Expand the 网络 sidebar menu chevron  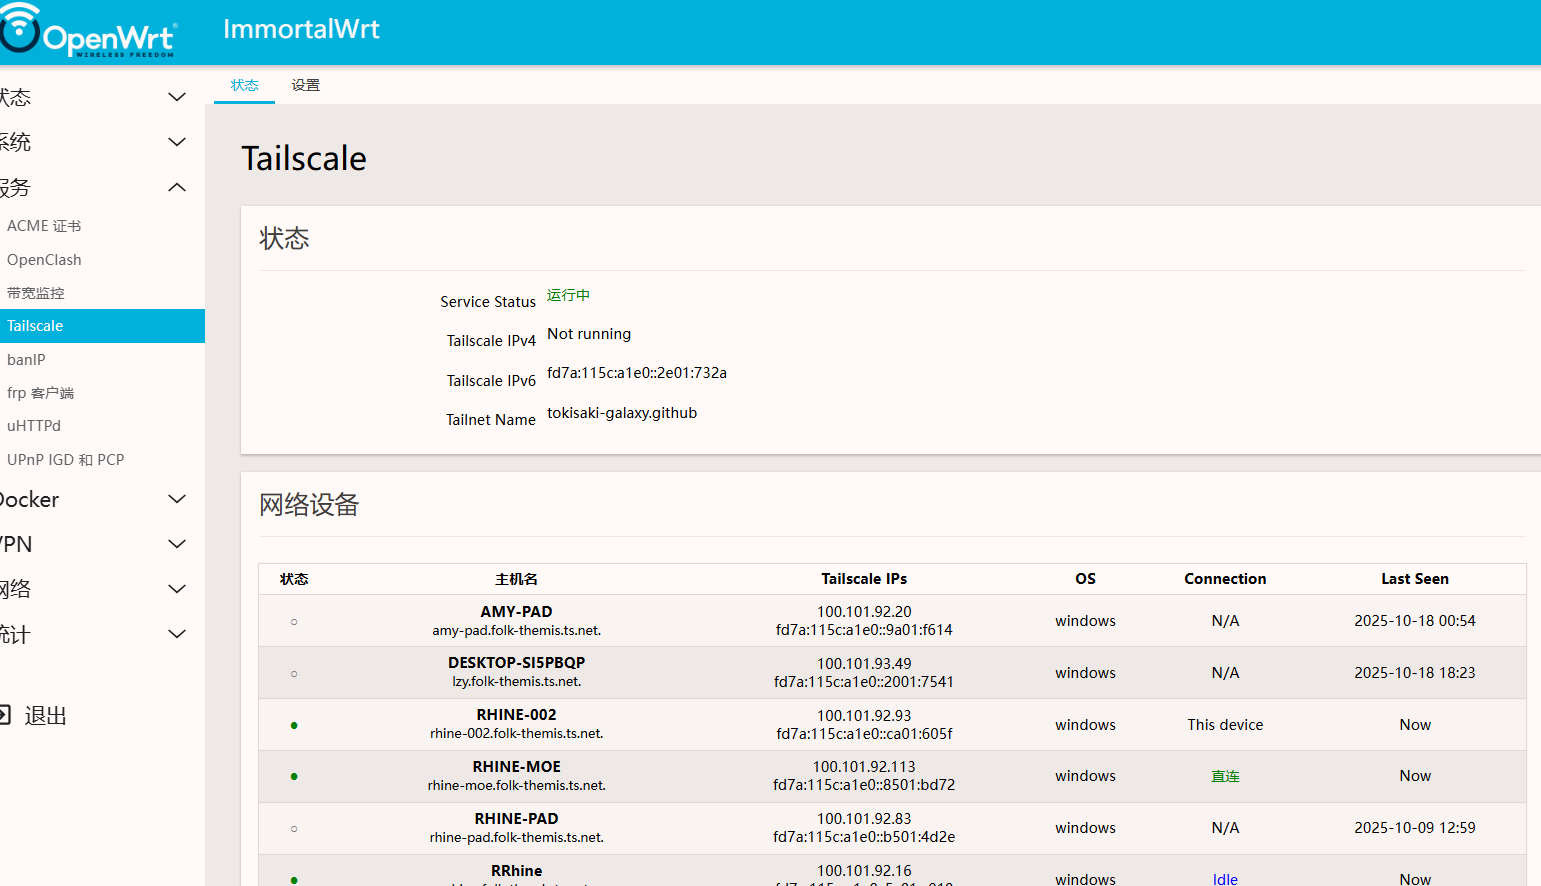click(x=177, y=589)
